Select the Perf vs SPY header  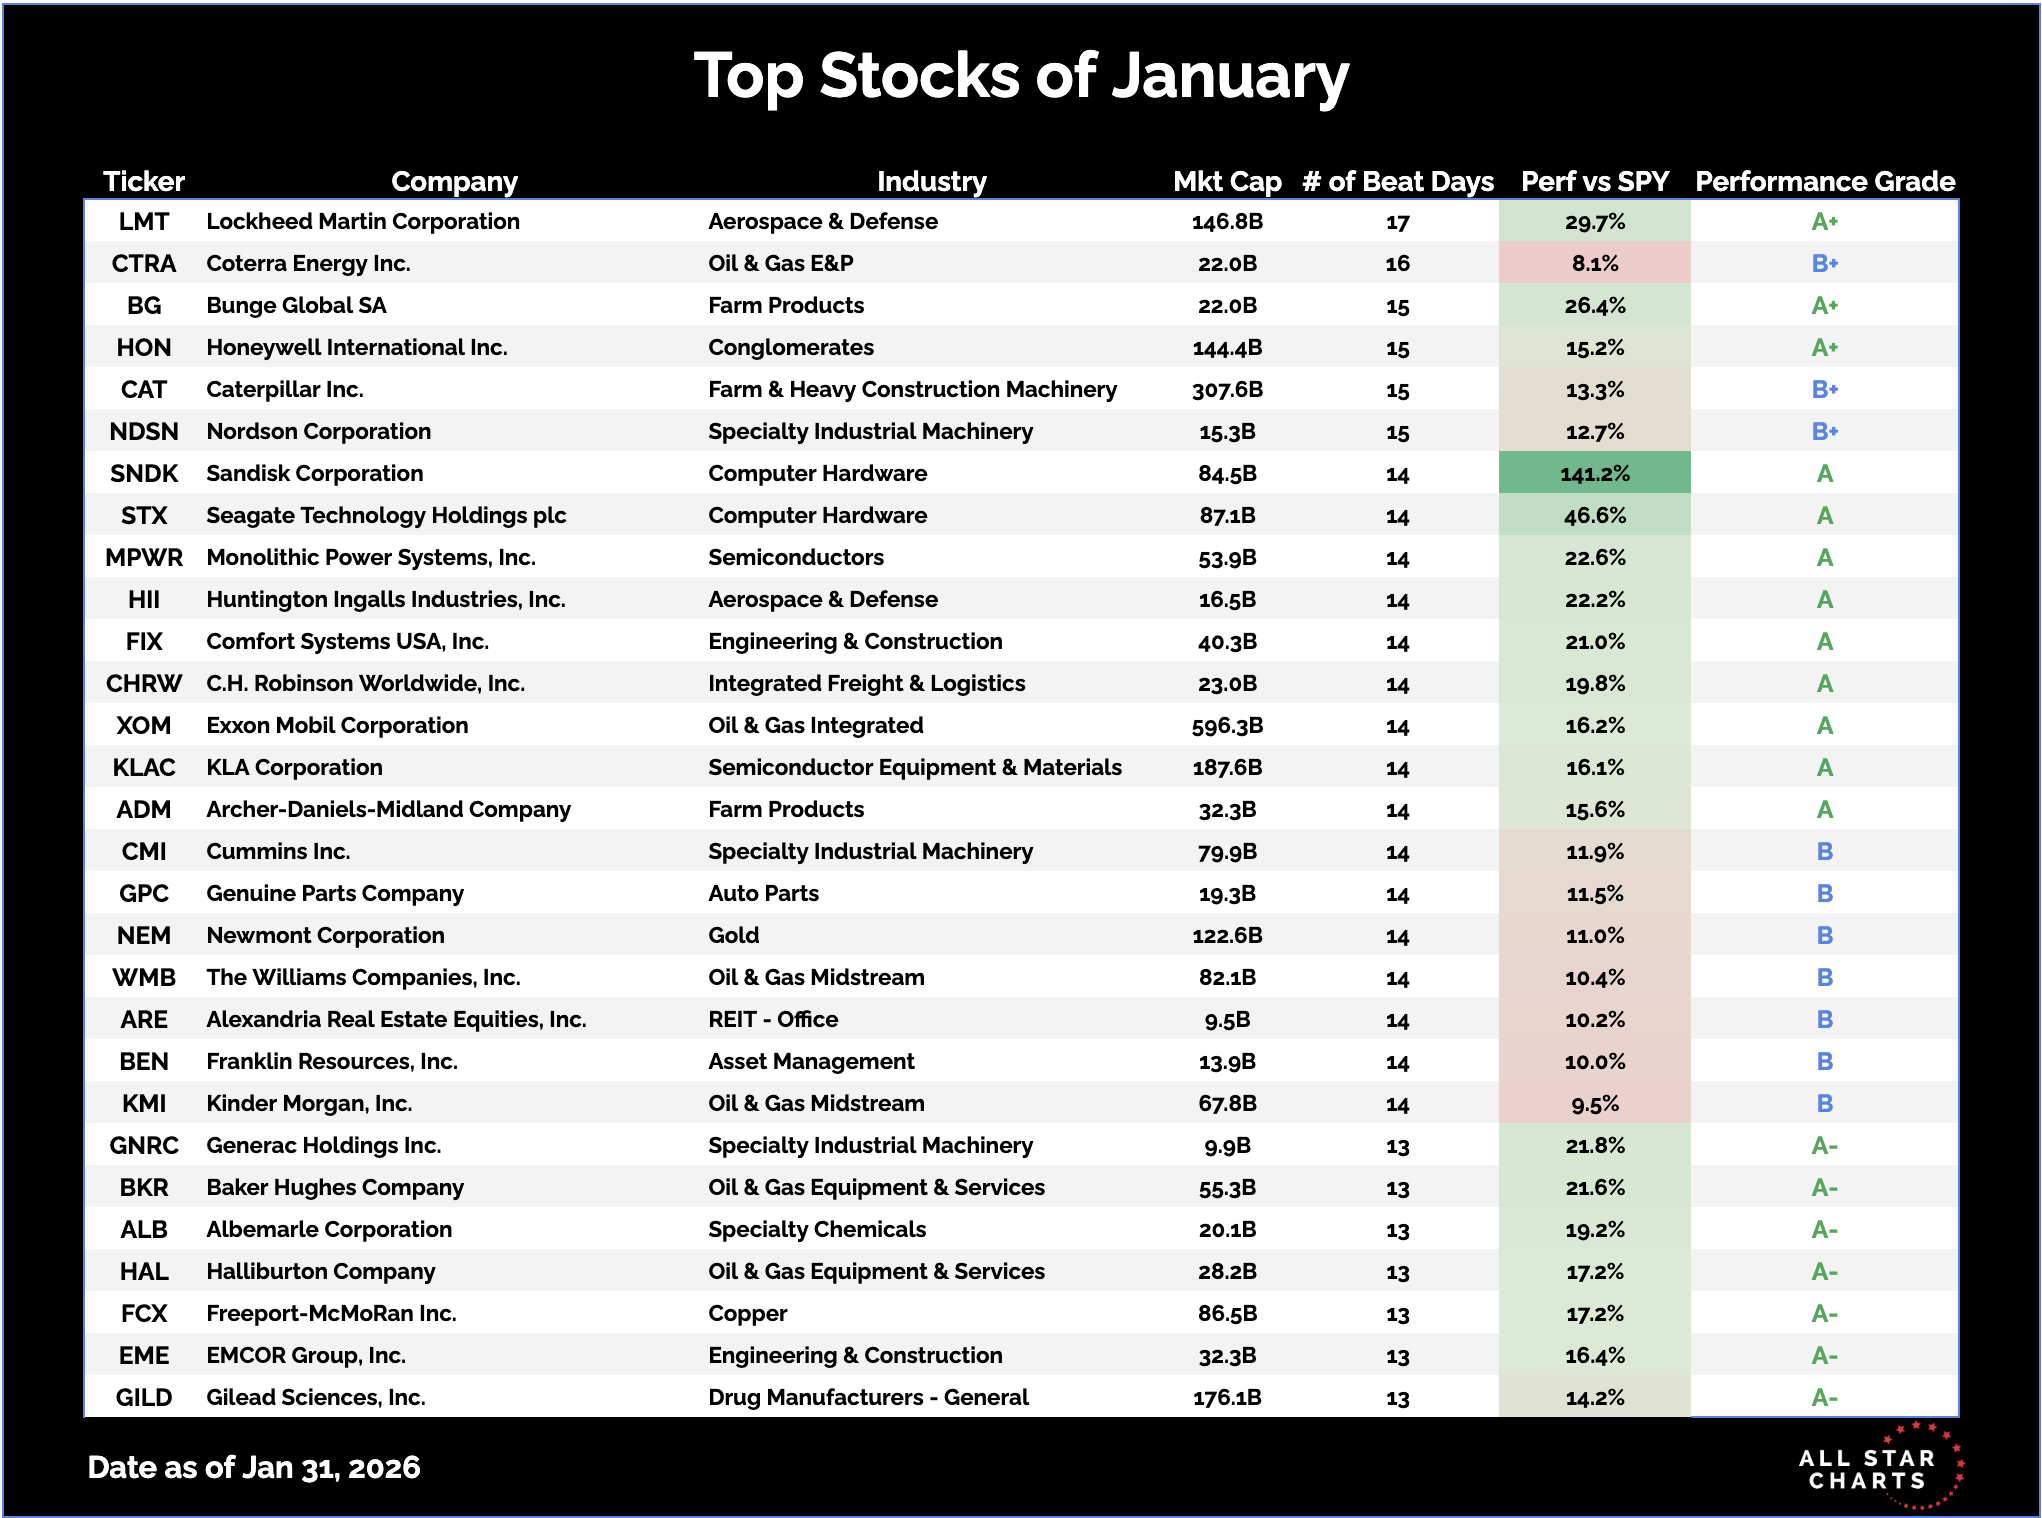[1595, 181]
